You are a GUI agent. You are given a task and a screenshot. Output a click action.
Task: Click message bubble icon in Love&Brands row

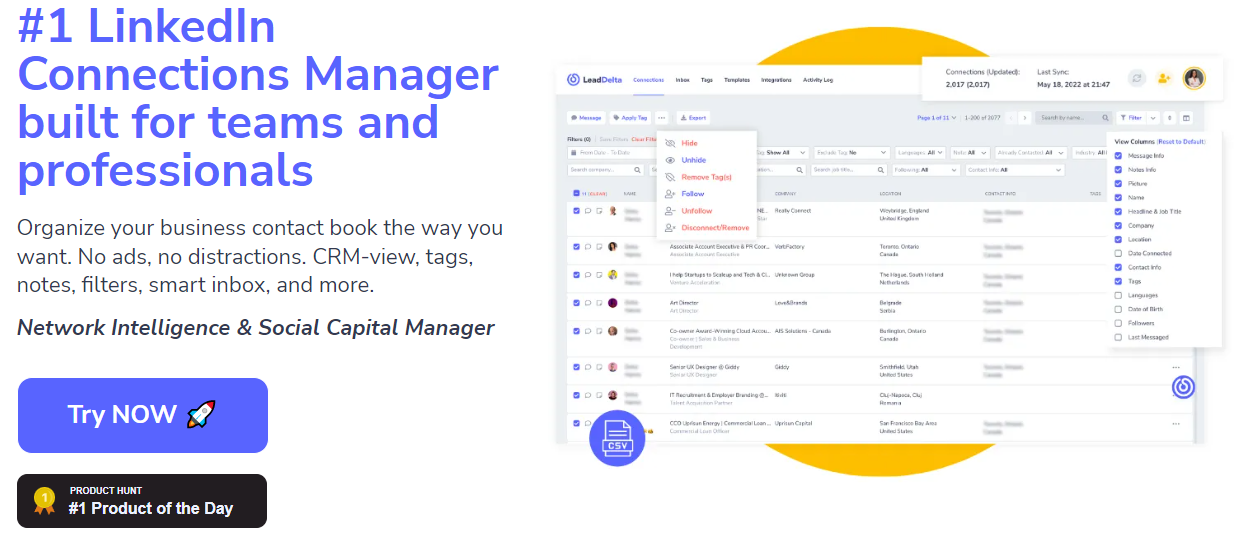(588, 303)
